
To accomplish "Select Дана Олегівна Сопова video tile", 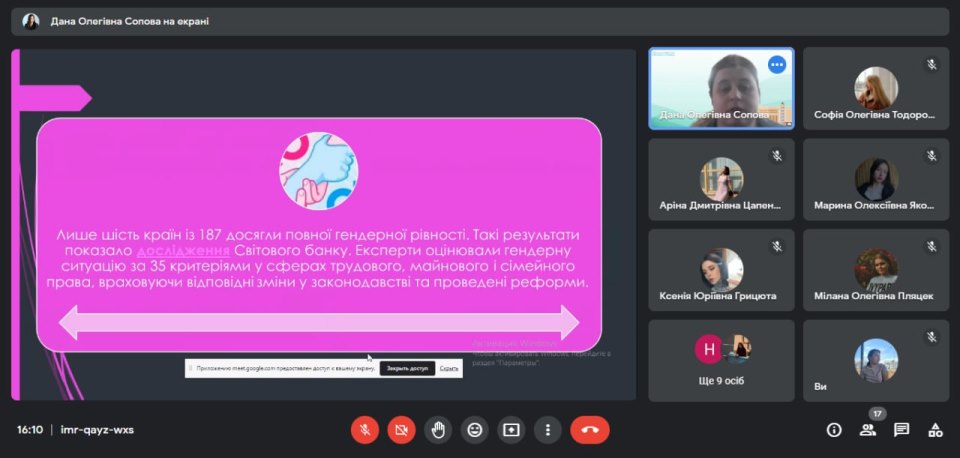I will tap(721, 89).
